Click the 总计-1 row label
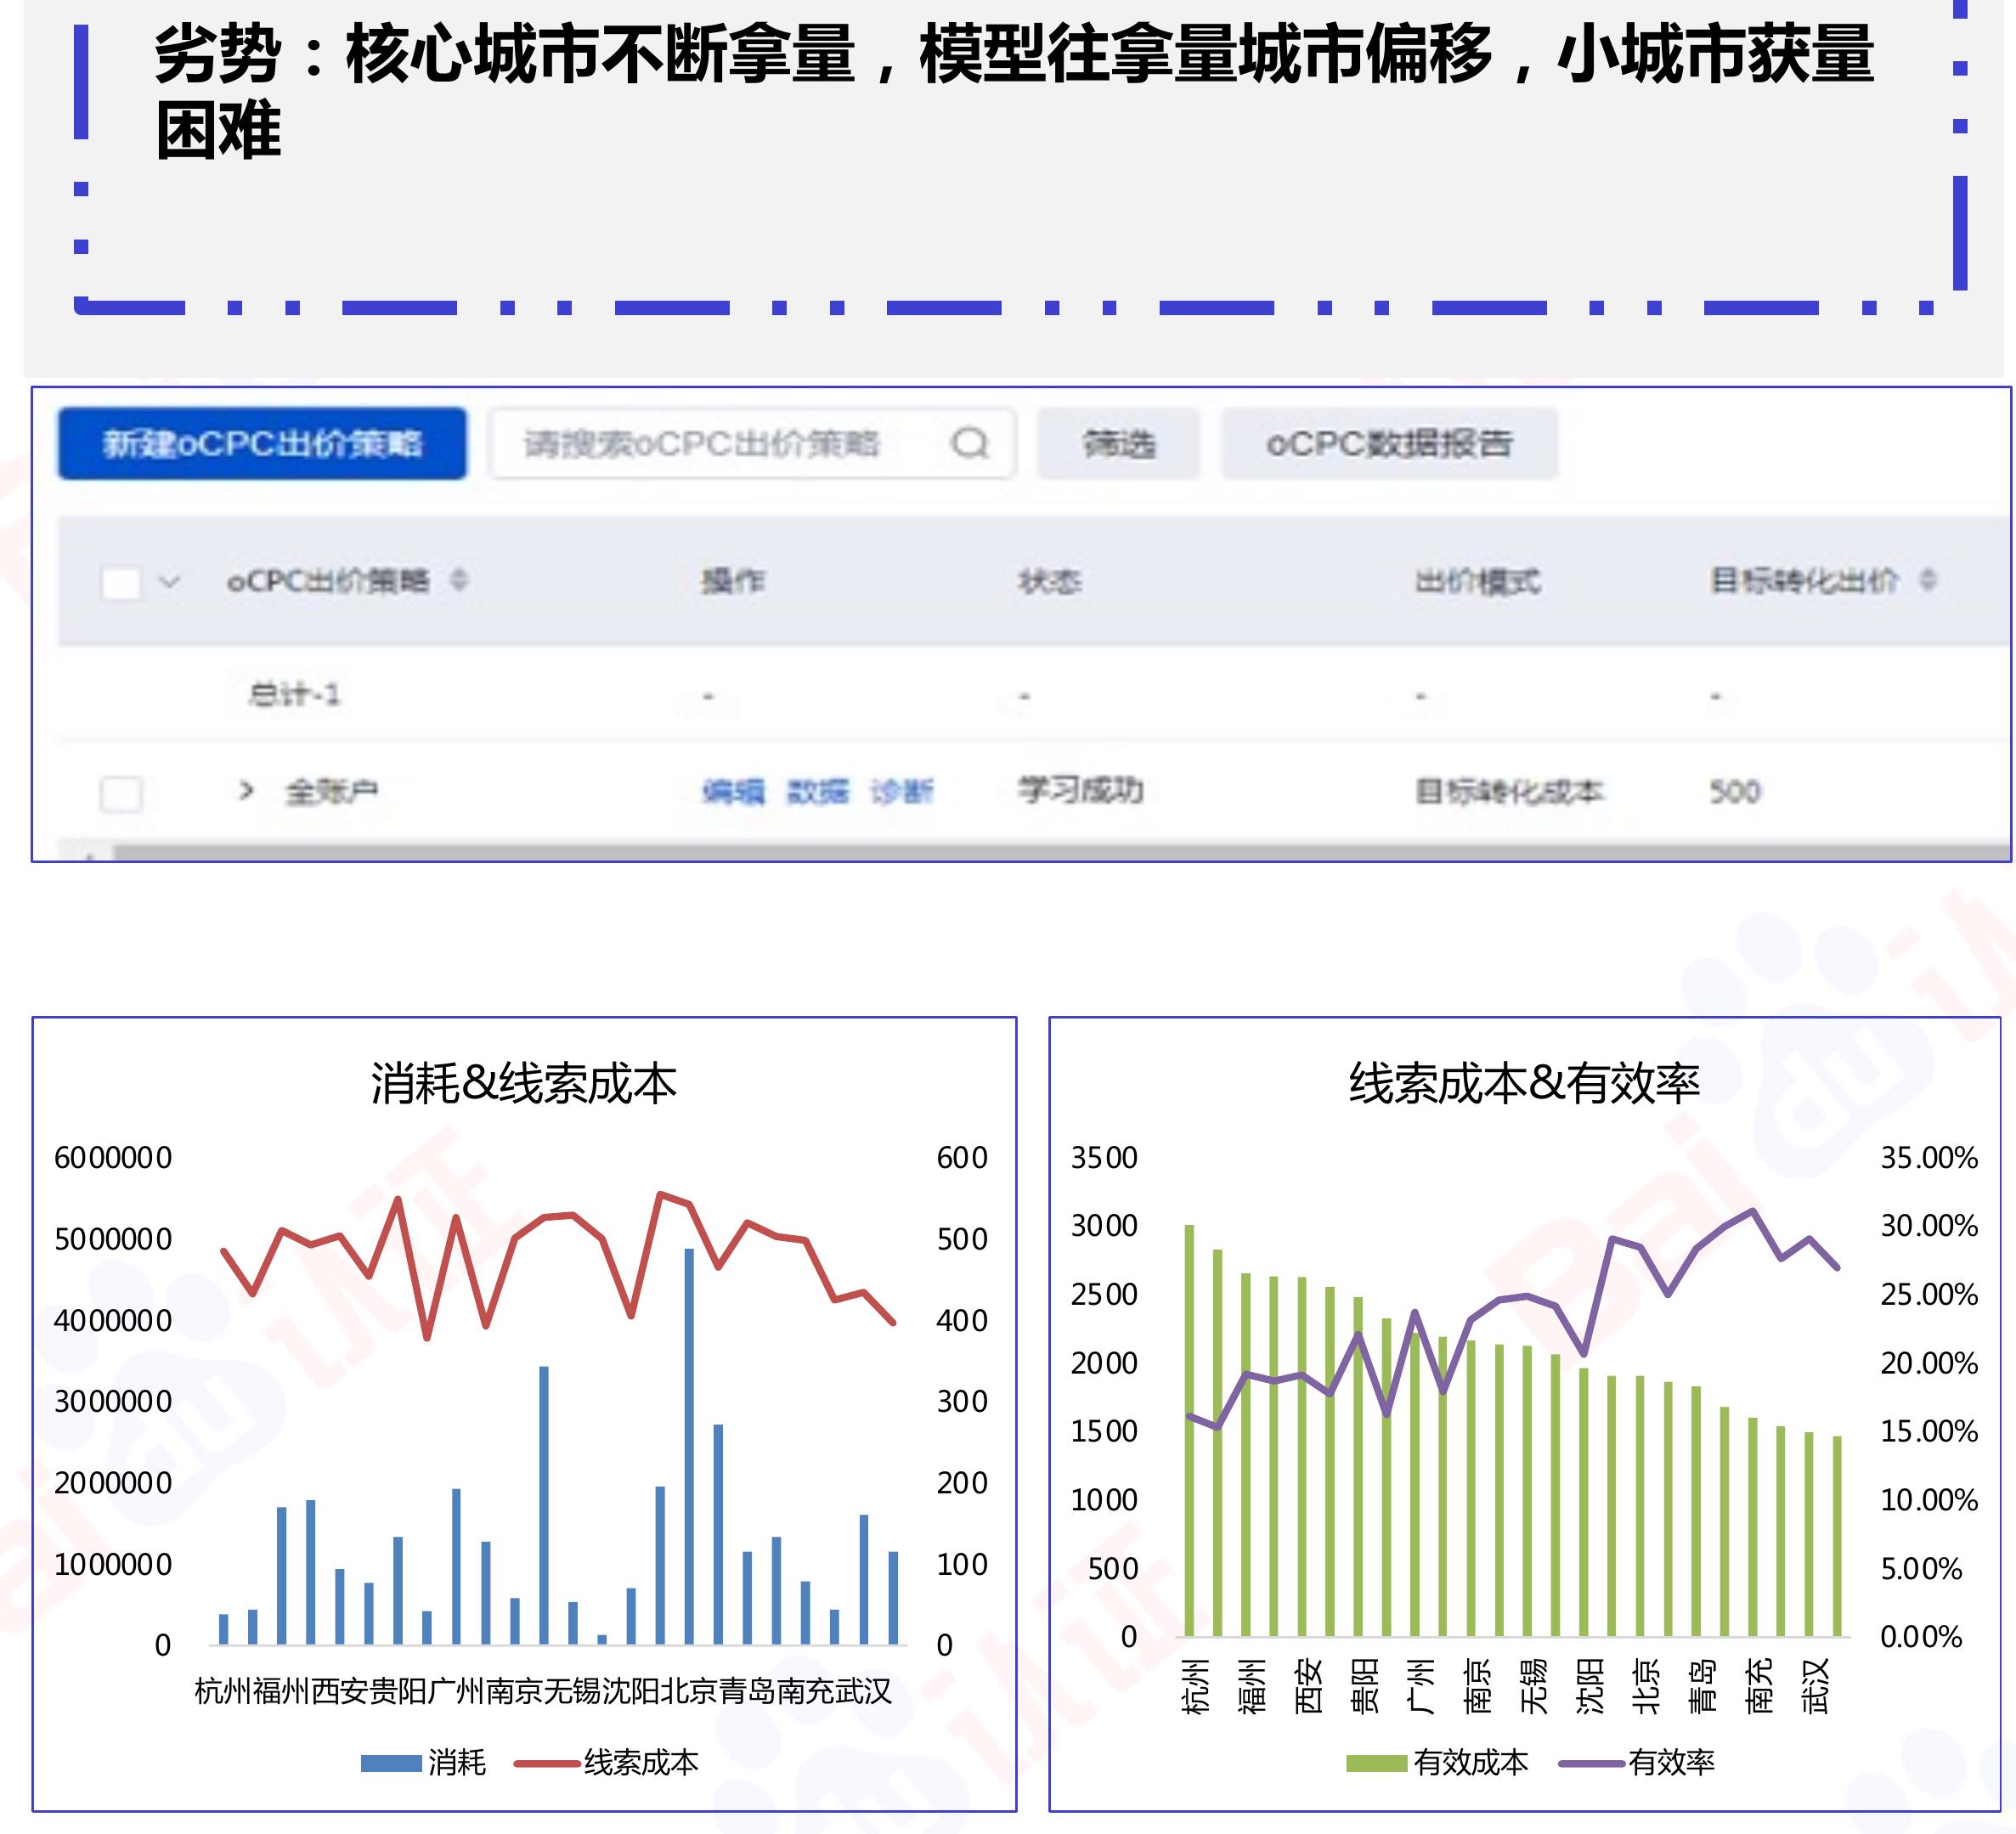The width and height of the screenshot is (2016, 1834). (x=295, y=694)
